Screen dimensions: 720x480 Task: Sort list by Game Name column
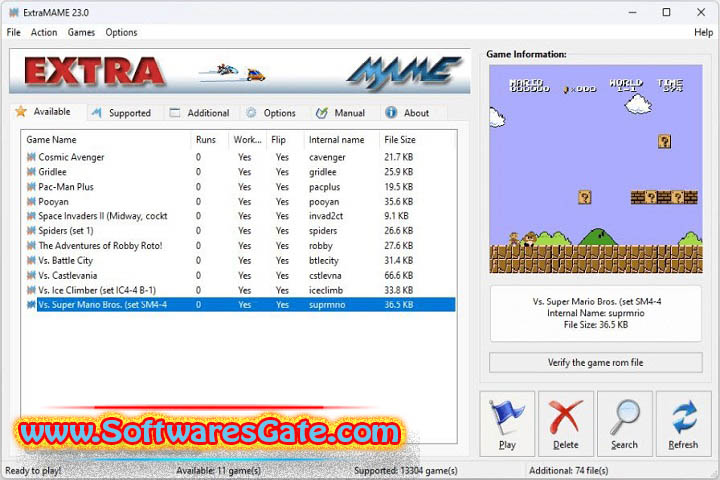click(106, 140)
